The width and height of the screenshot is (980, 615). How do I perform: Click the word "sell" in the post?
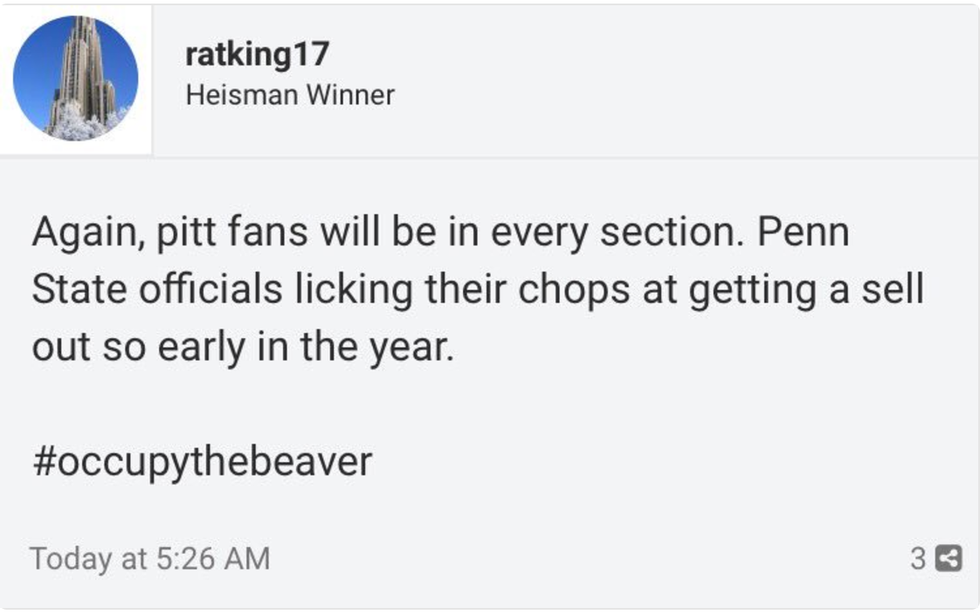[889, 290]
